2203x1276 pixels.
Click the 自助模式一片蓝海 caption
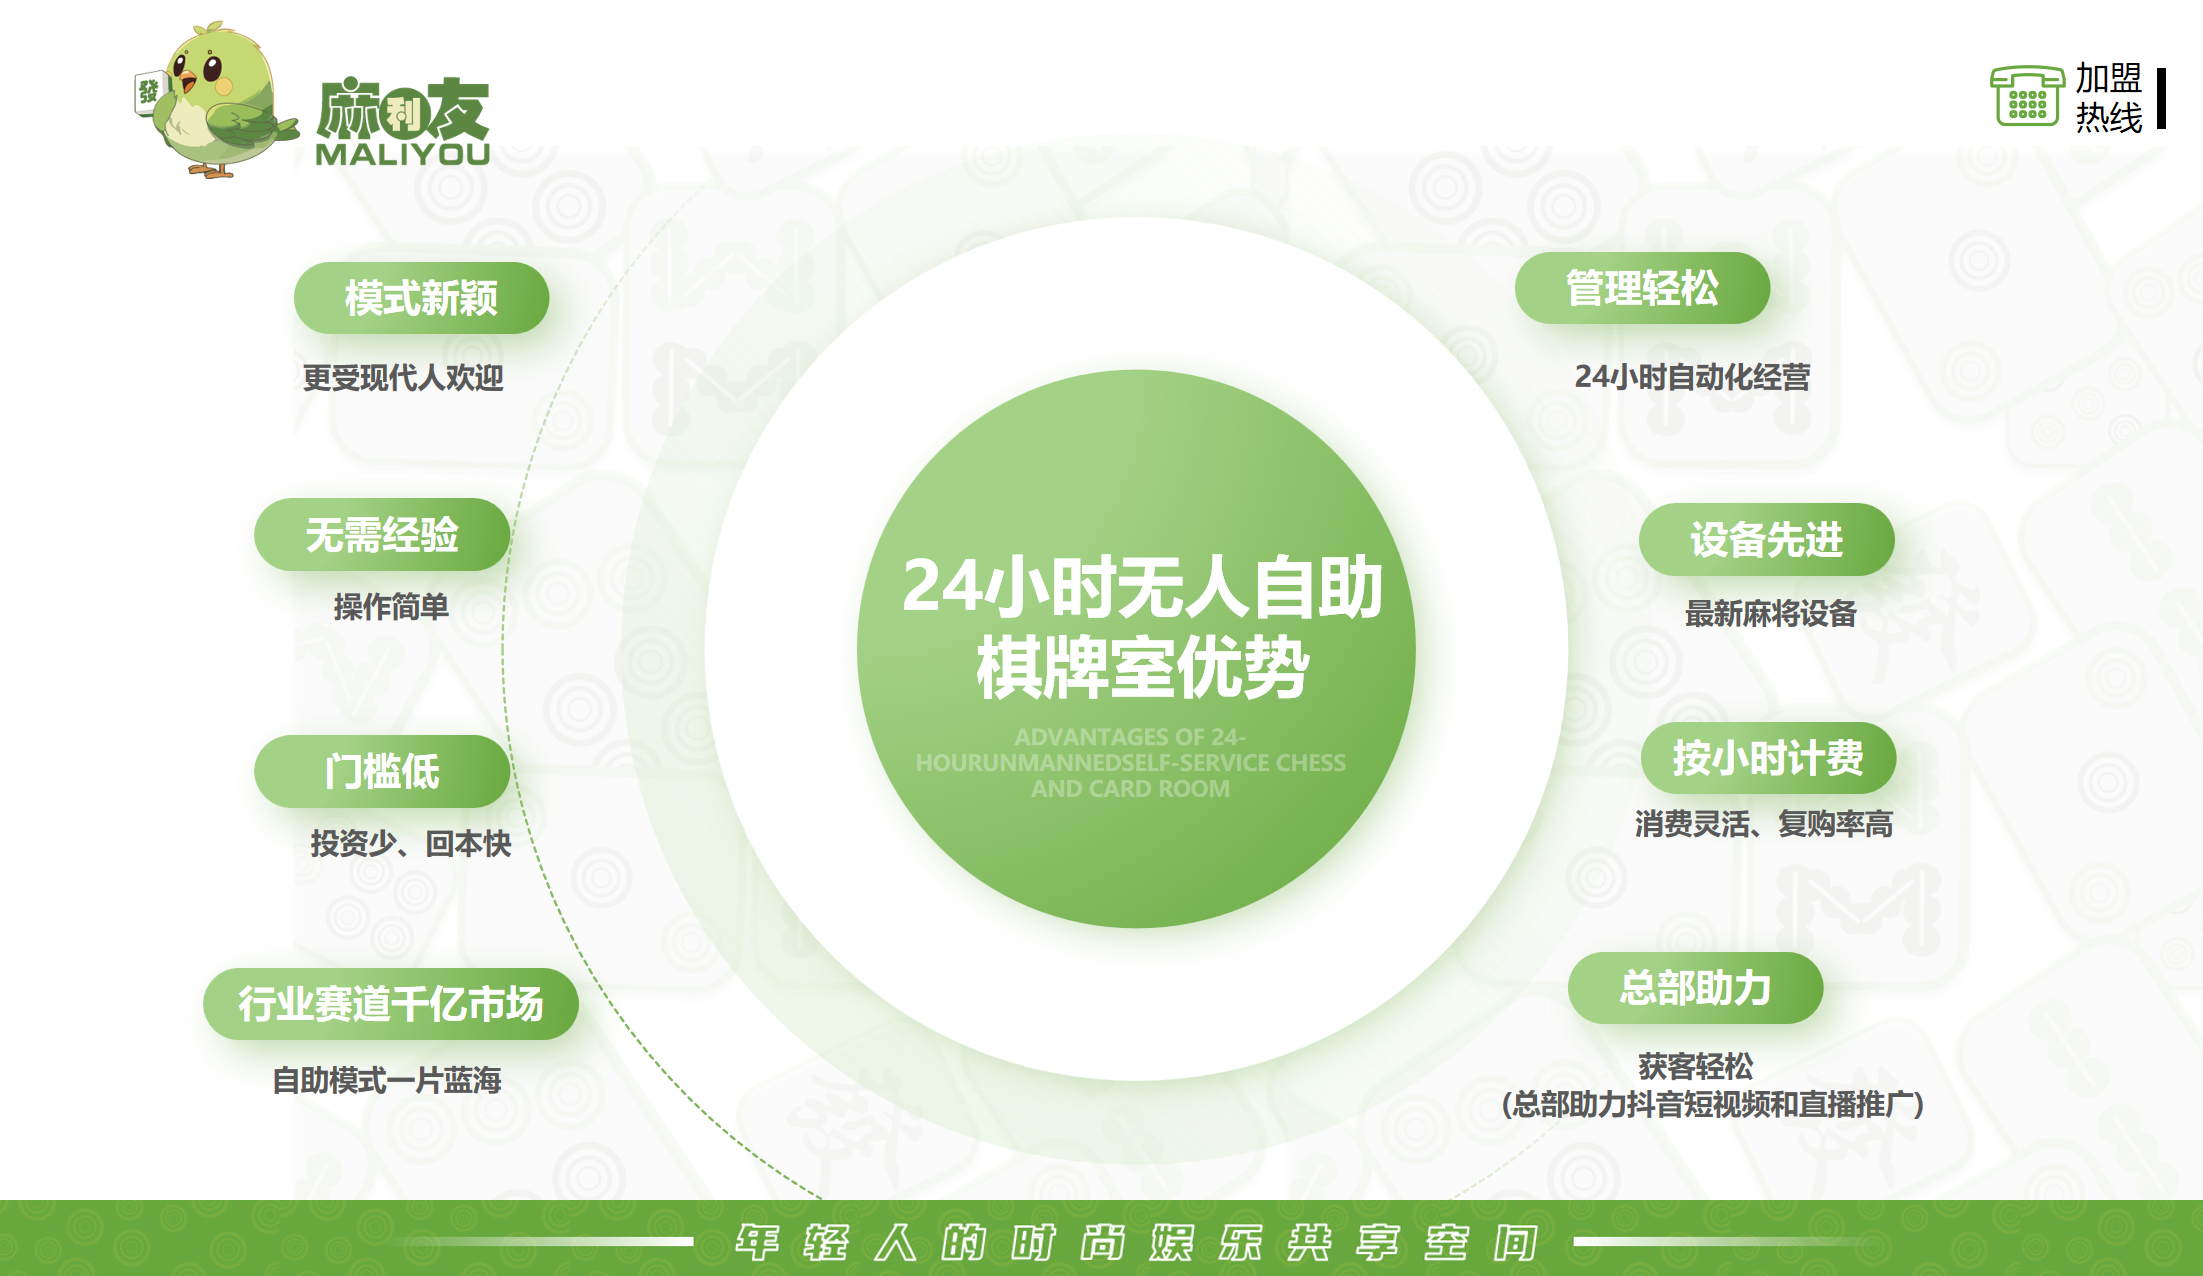[x=386, y=1080]
